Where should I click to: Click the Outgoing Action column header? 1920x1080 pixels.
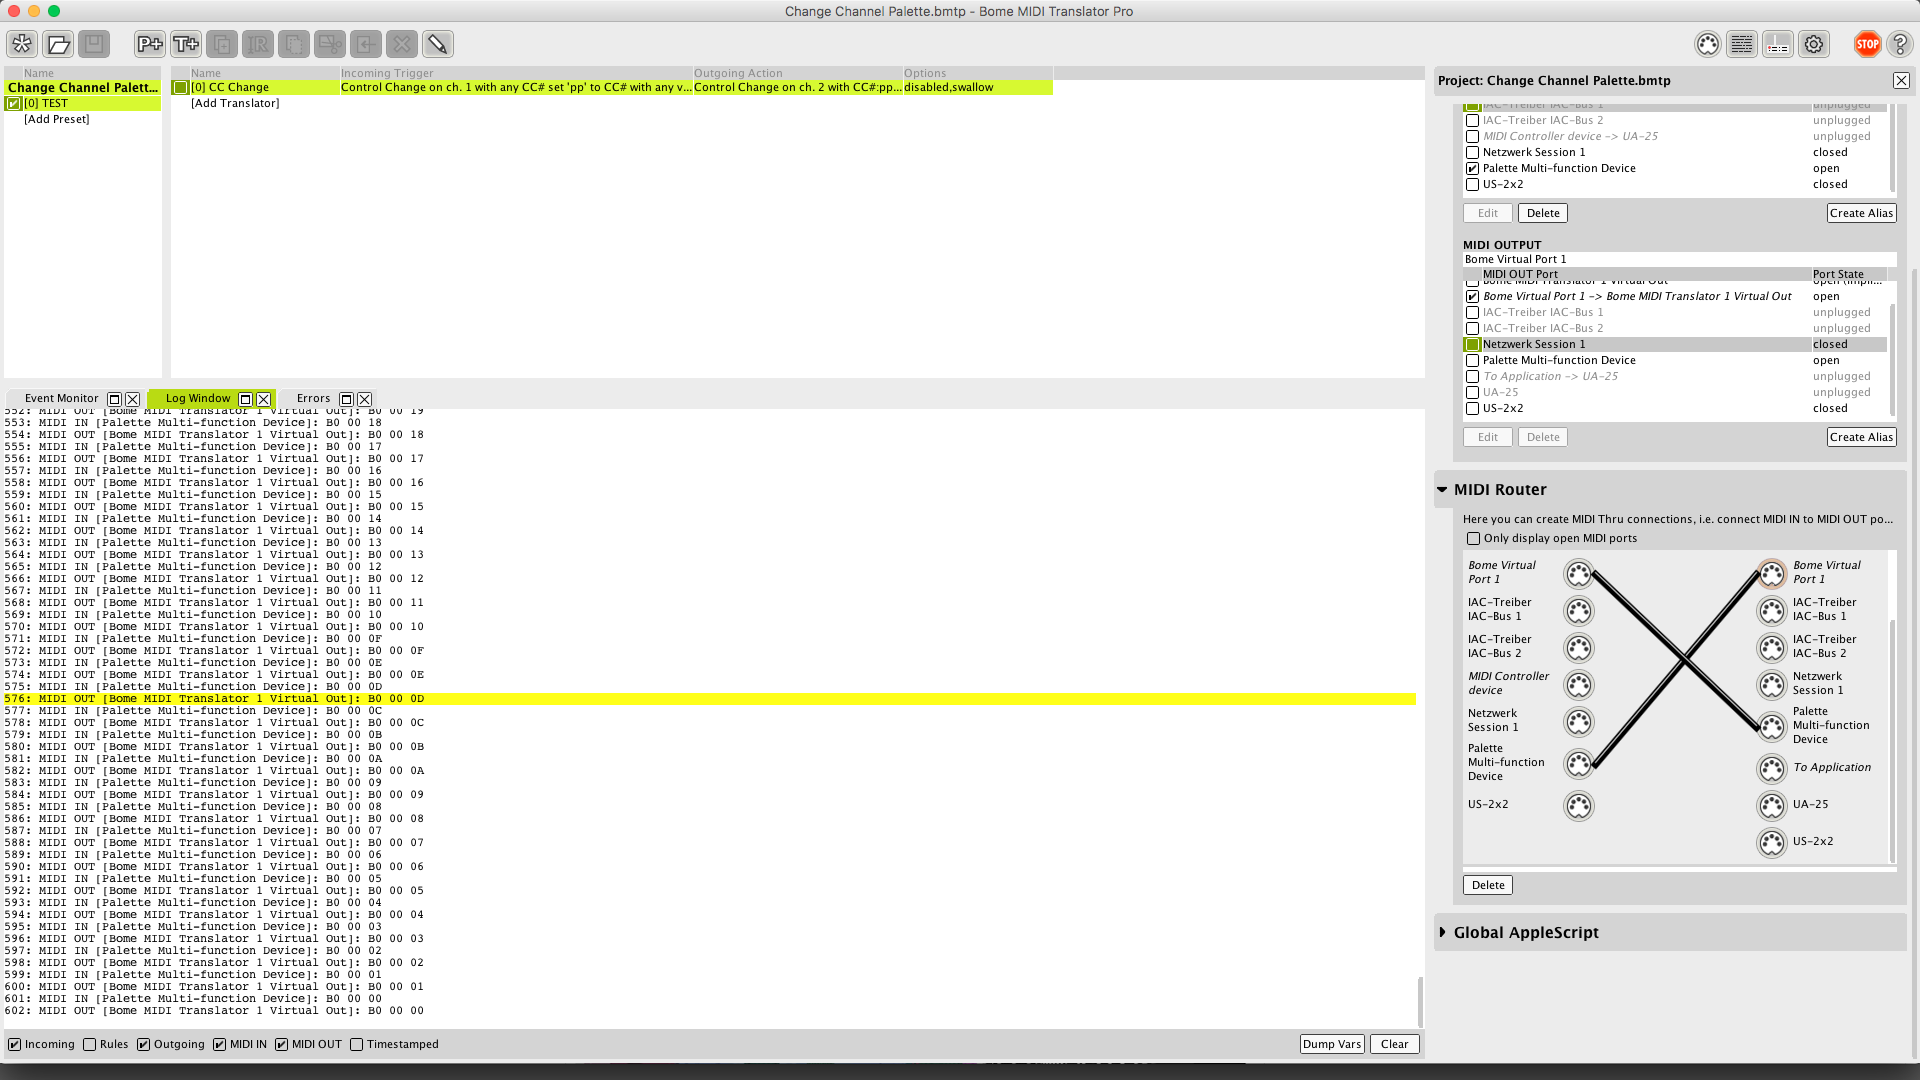[x=797, y=73]
